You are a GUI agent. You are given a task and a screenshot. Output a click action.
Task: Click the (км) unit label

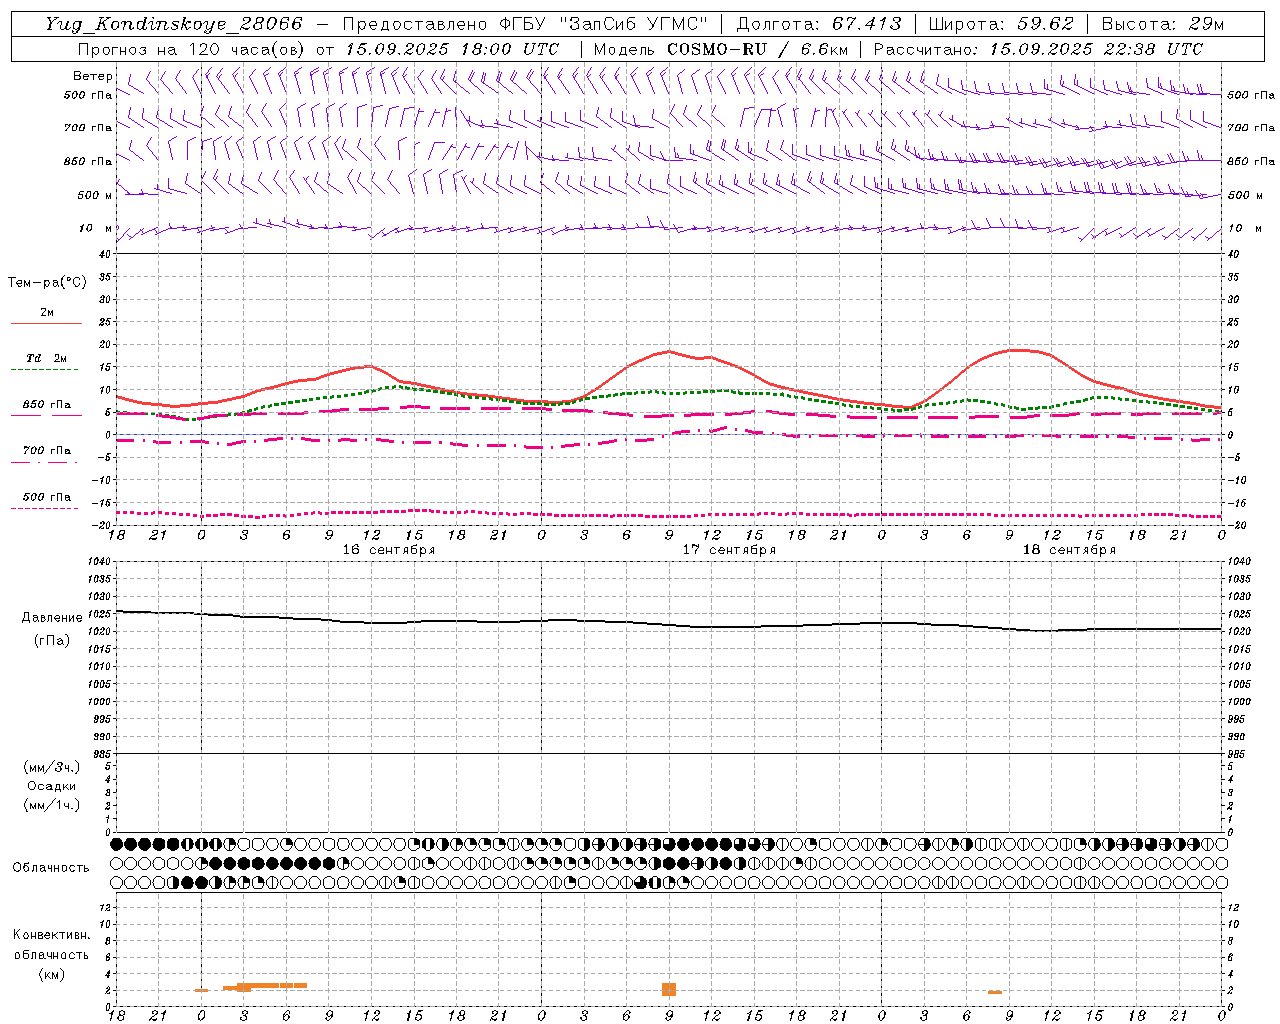click(x=51, y=974)
